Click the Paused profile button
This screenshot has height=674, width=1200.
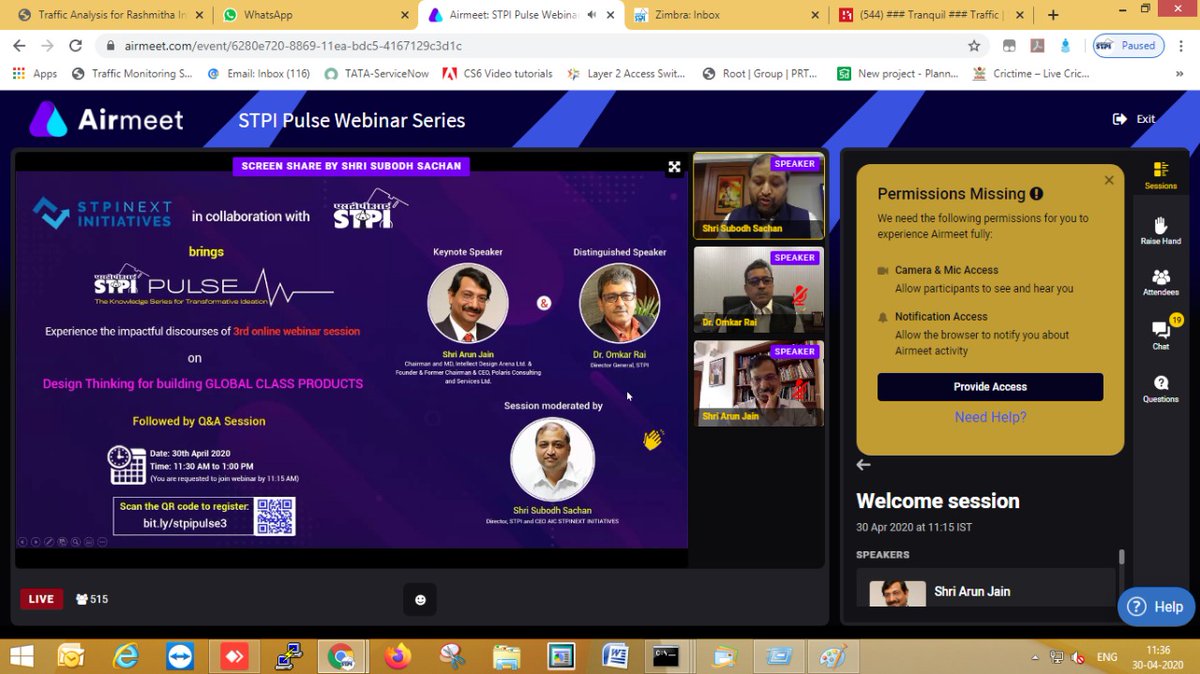[1126, 46]
